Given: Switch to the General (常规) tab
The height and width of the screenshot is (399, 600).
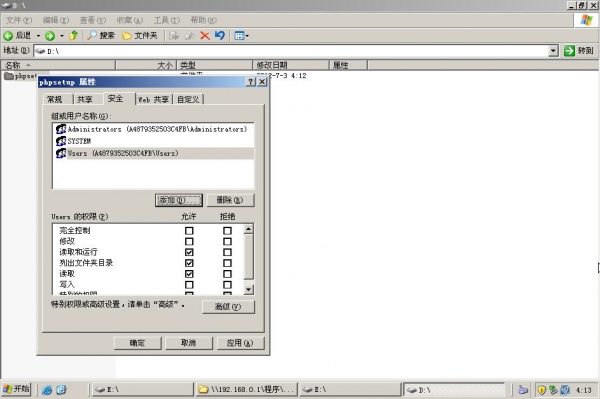Looking at the screenshot, I should pyautogui.click(x=57, y=99).
